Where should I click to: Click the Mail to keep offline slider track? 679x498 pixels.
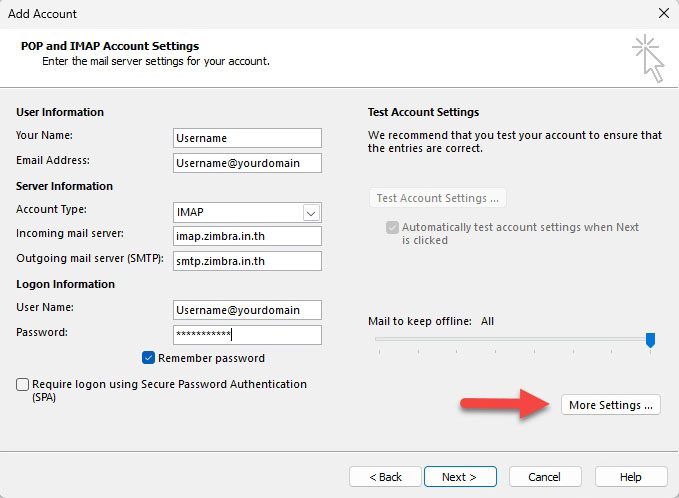510,340
